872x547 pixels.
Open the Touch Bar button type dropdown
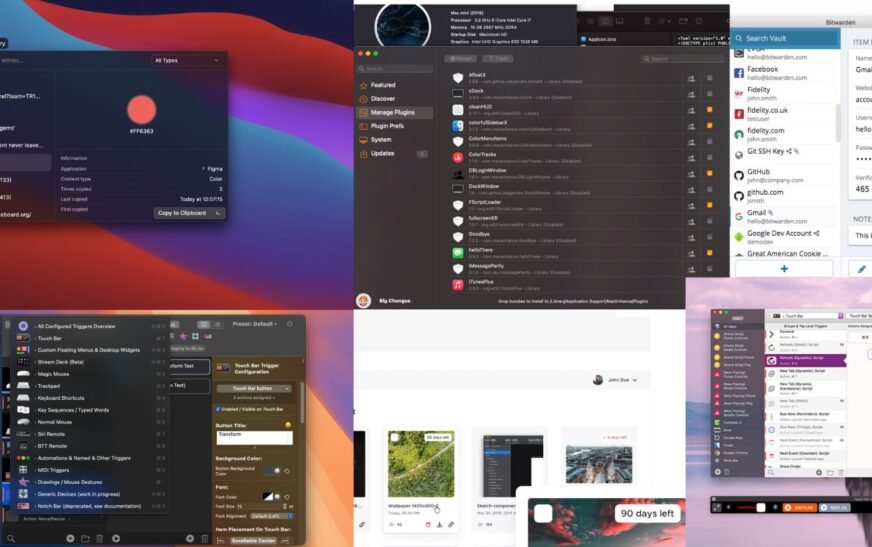coord(254,389)
